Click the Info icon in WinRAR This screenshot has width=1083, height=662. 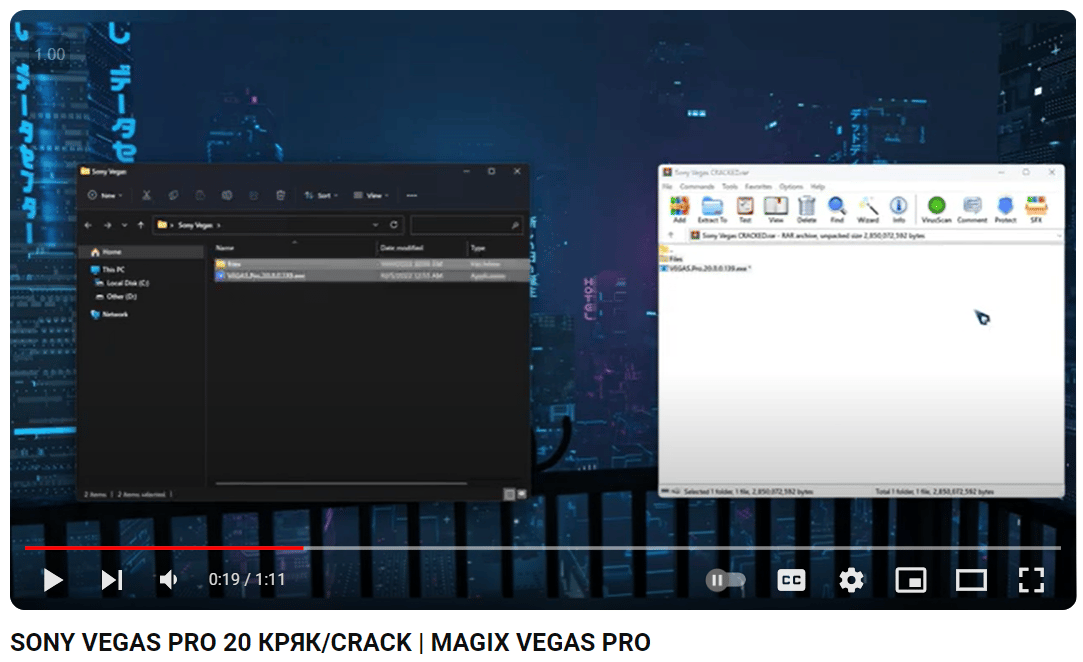pyautogui.click(x=899, y=209)
